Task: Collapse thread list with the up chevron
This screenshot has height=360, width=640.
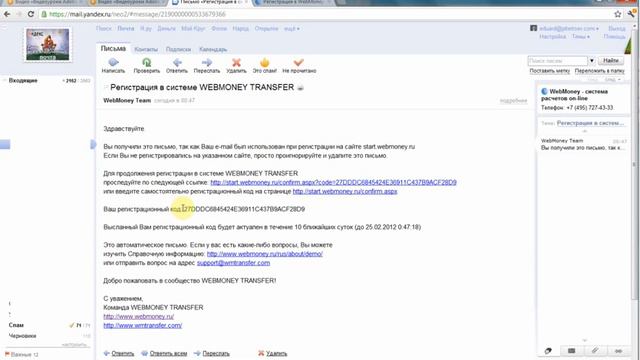Action: click(584, 131)
